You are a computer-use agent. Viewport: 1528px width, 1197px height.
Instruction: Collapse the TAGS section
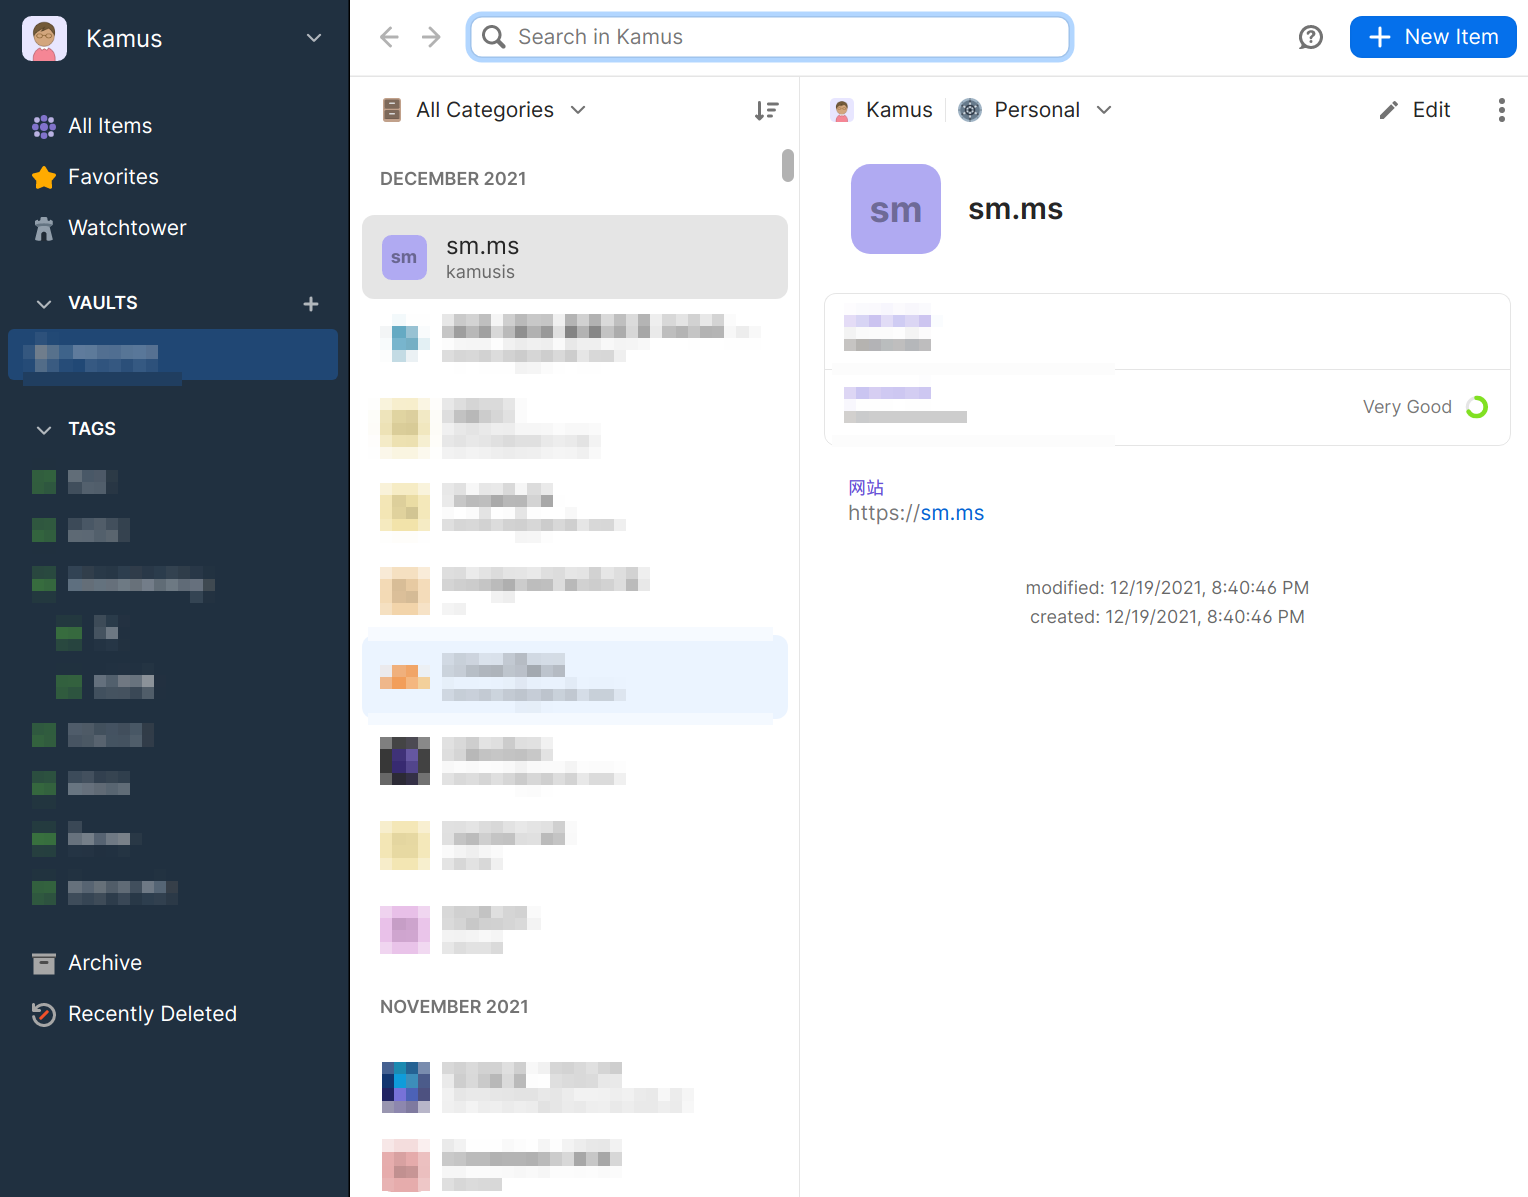point(44,430)
